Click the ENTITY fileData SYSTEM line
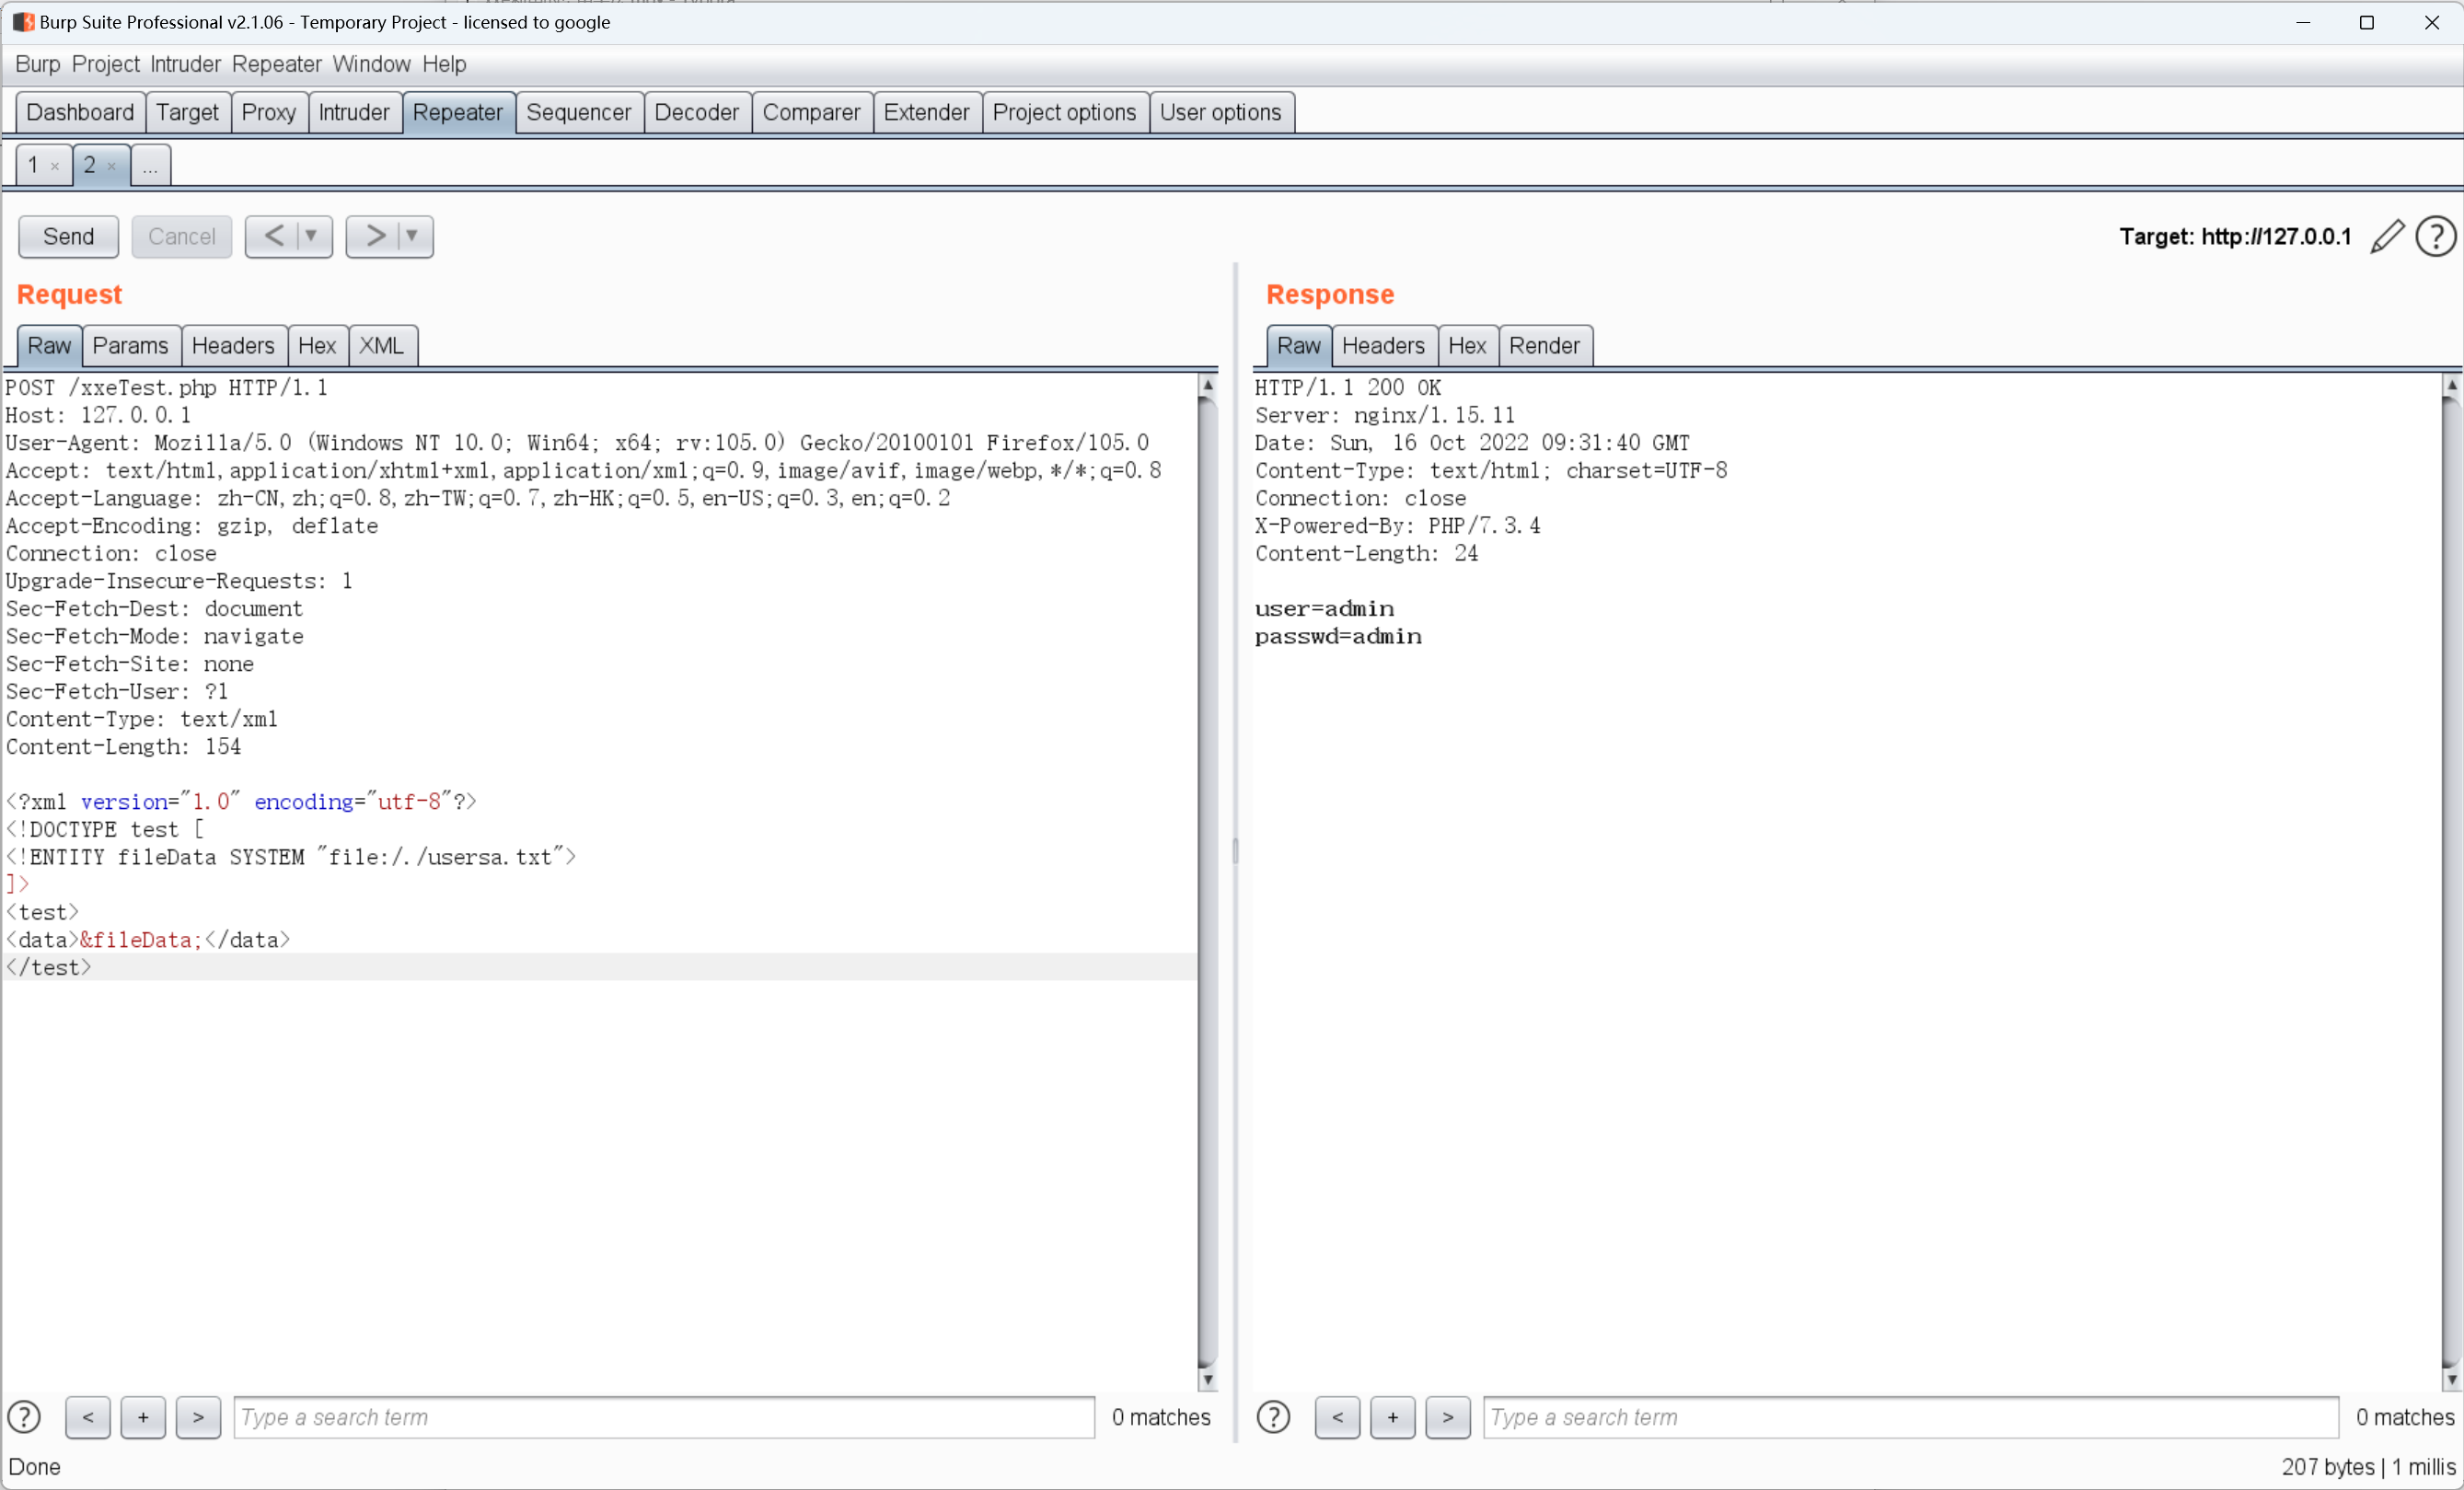 [x=291, y=857]
